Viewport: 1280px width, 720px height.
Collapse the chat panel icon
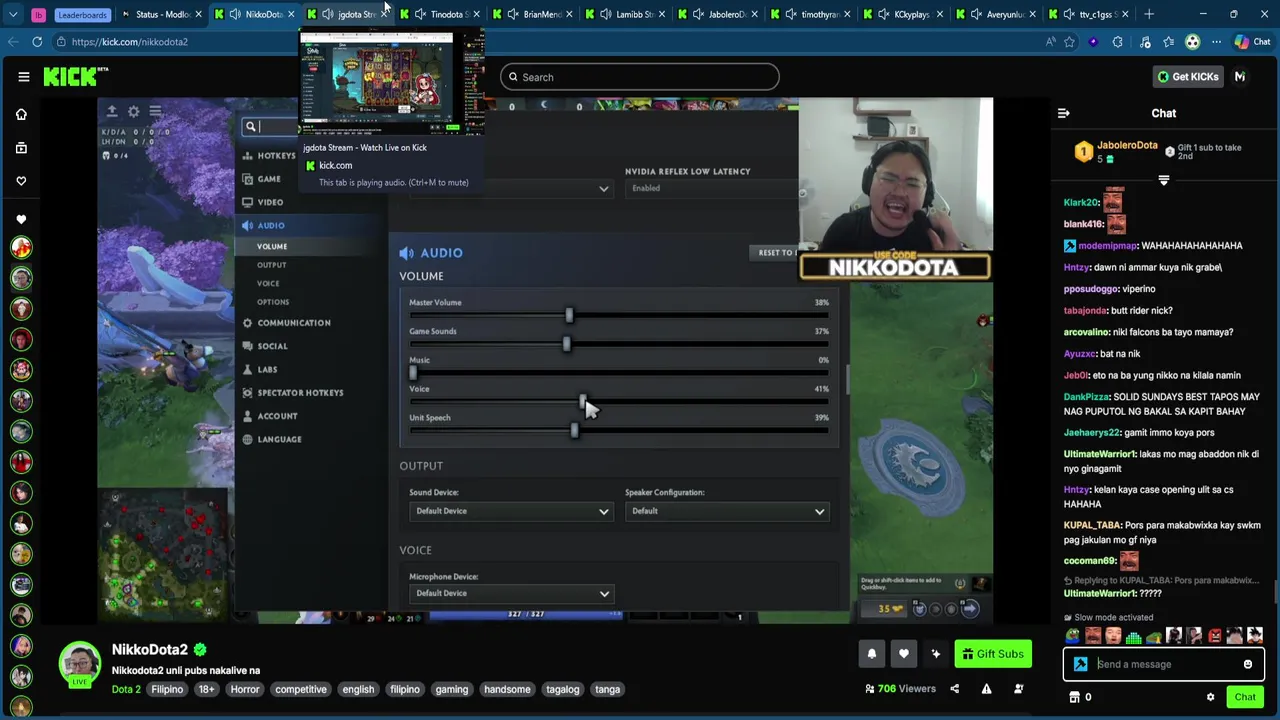coord(1064,113)
